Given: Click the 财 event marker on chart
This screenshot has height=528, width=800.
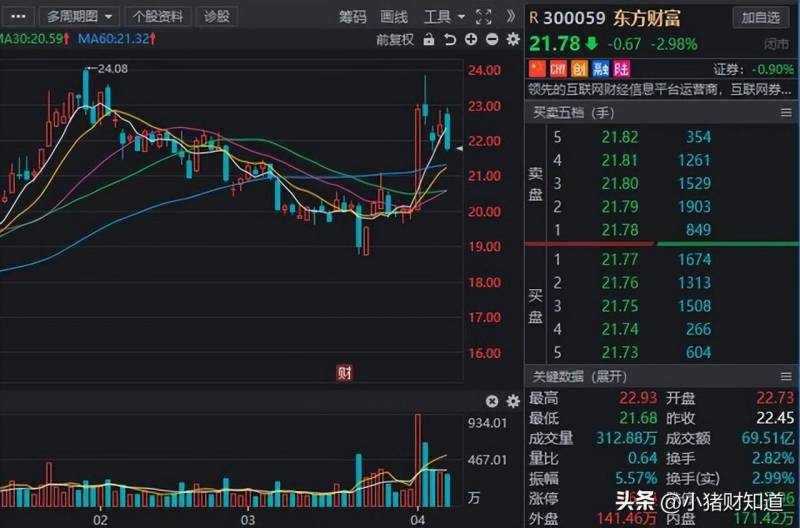Looking at the screenshot, I should click(344, 373).
